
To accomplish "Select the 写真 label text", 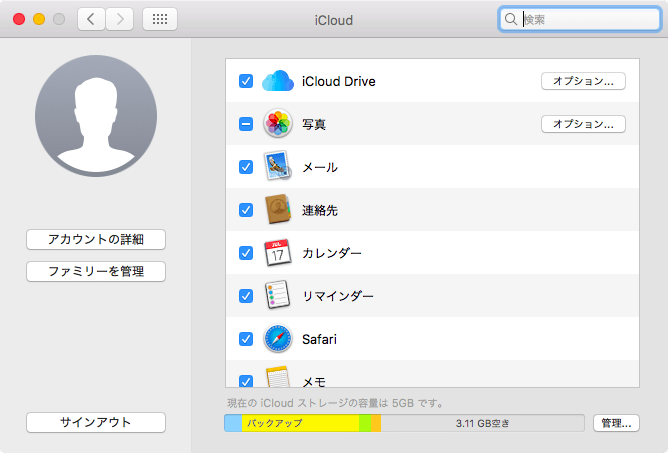I will coord(314,124).
